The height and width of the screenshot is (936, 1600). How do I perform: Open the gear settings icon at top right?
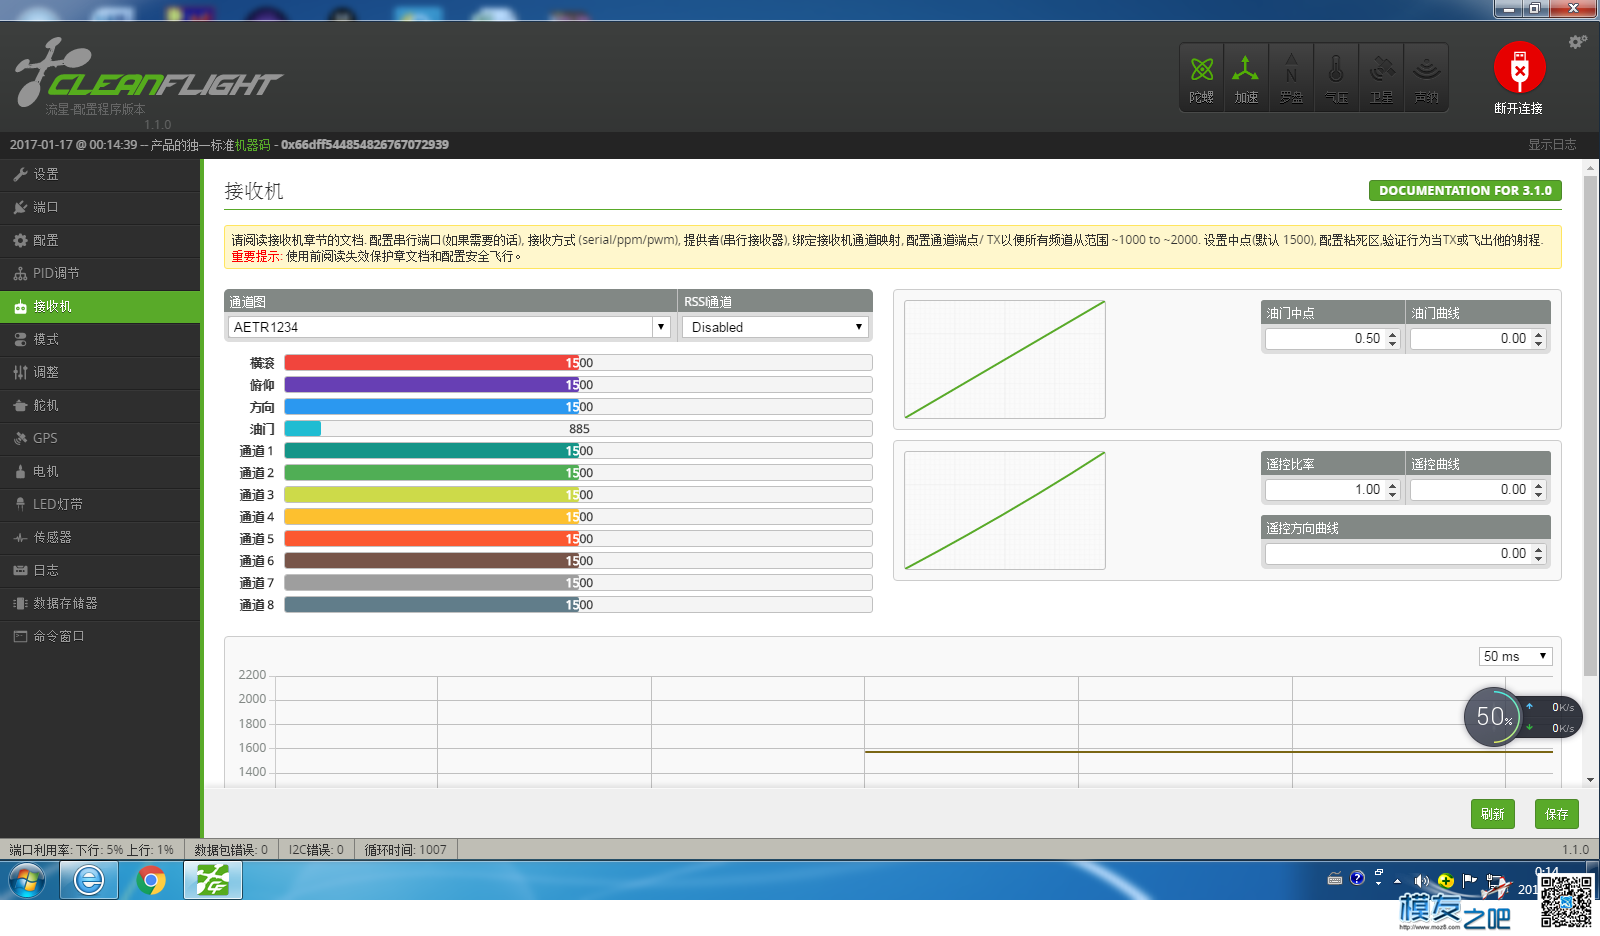click(1577, 42)
